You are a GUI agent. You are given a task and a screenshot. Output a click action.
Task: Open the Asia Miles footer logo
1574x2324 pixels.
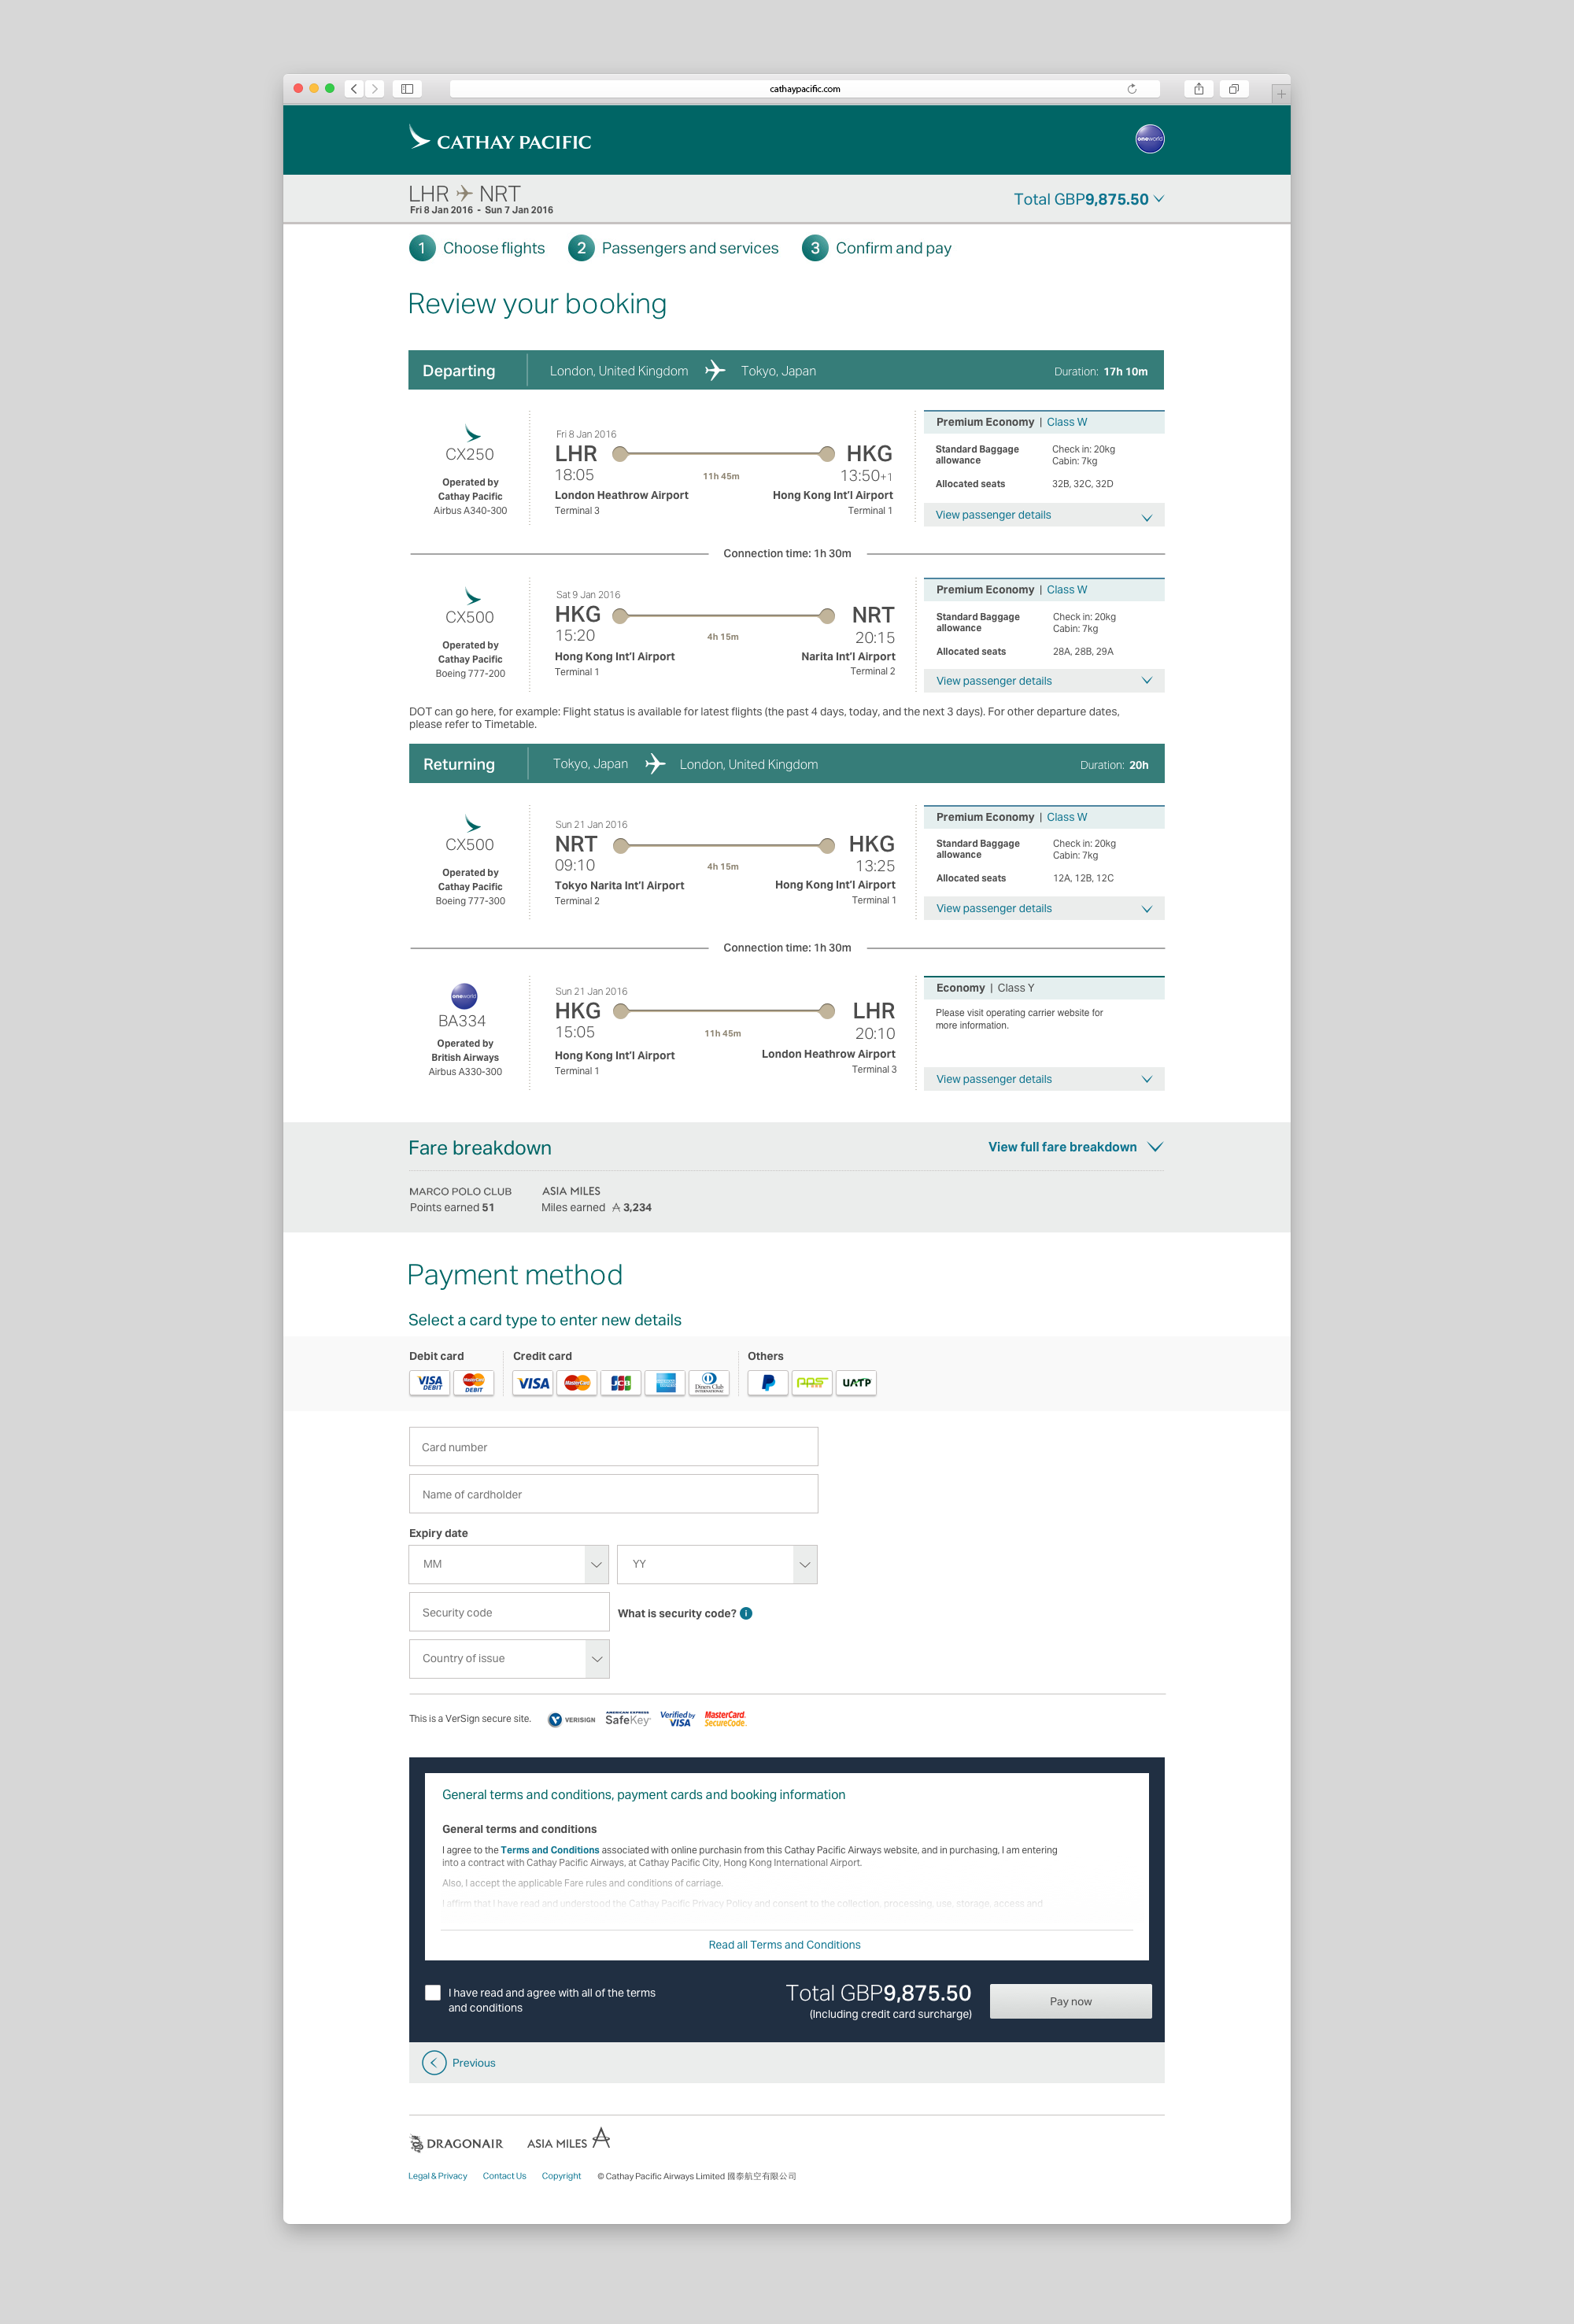569,2140
